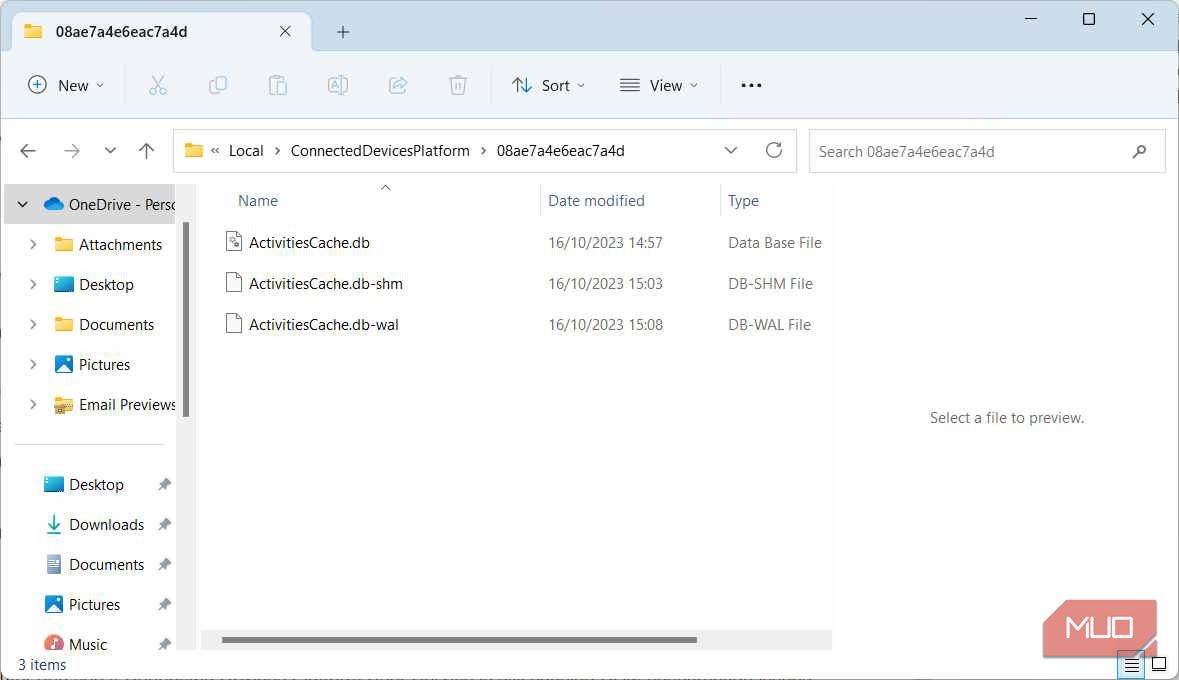
Task: Navigate up one level with the up arrow
Action: tap(146, 150)
